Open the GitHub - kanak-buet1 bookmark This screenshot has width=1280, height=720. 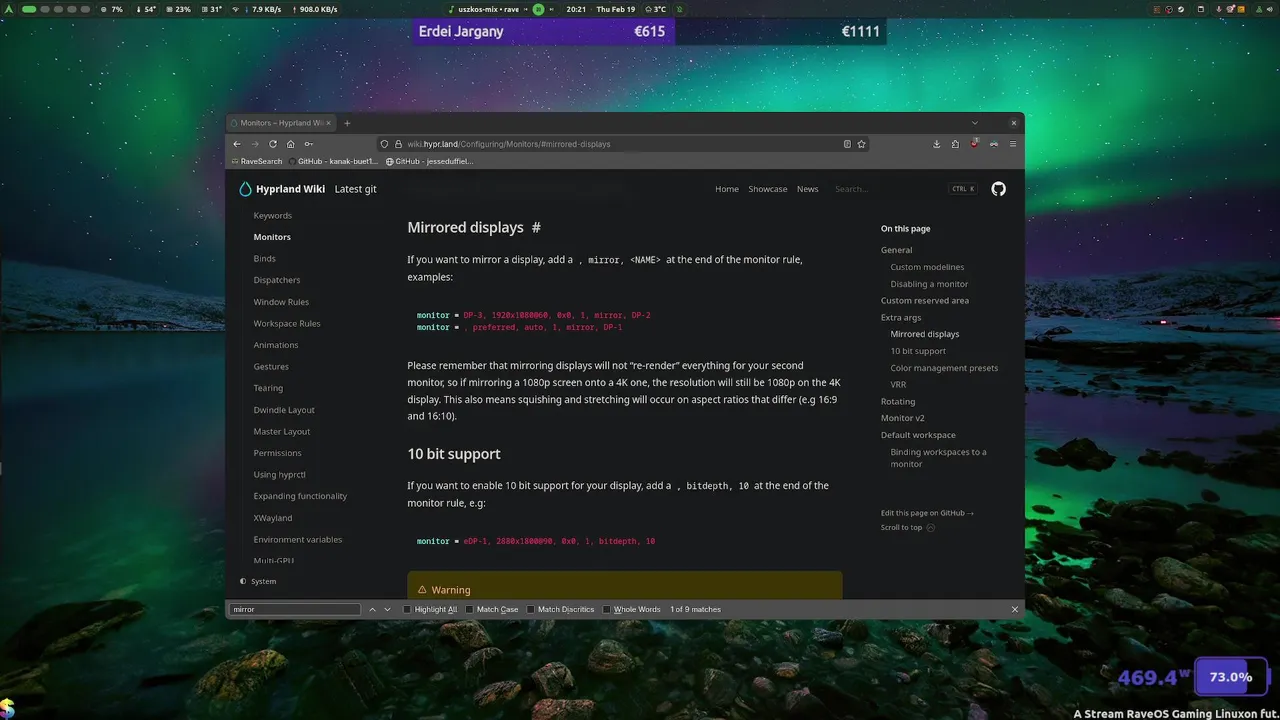click(333, 161)
